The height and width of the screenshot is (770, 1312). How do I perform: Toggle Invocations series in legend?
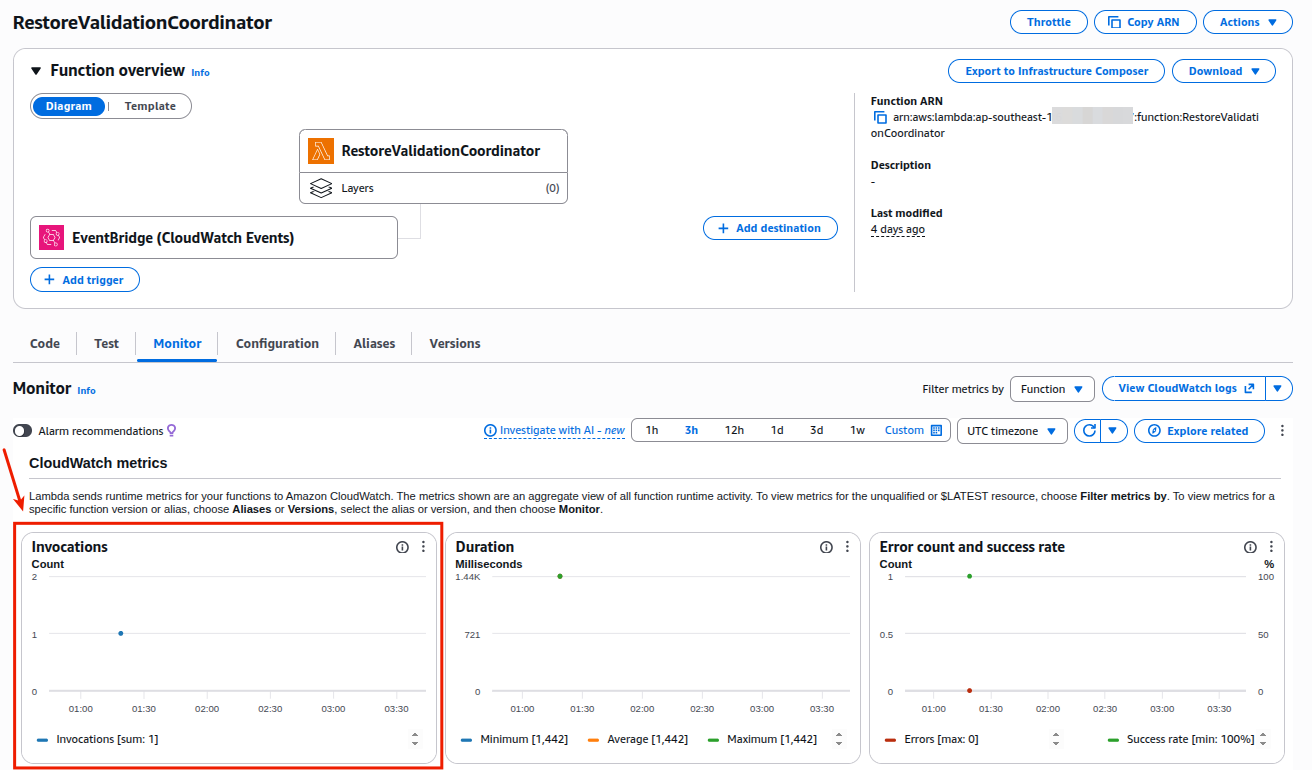click(x=98, y=739)
